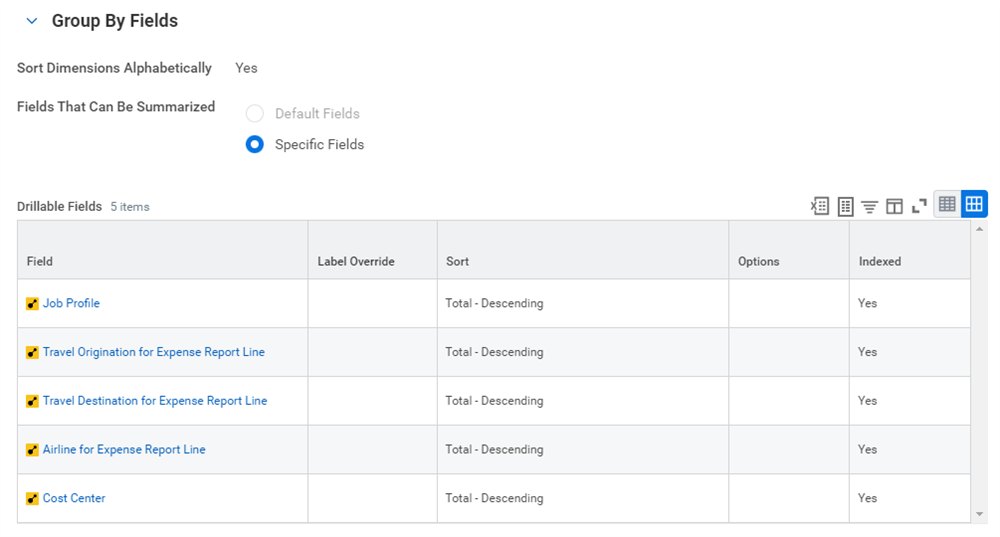The height and width of the screenshot is (537, 1000).
Task: Switch to compact grid view icon
Action: click(947, 204)
